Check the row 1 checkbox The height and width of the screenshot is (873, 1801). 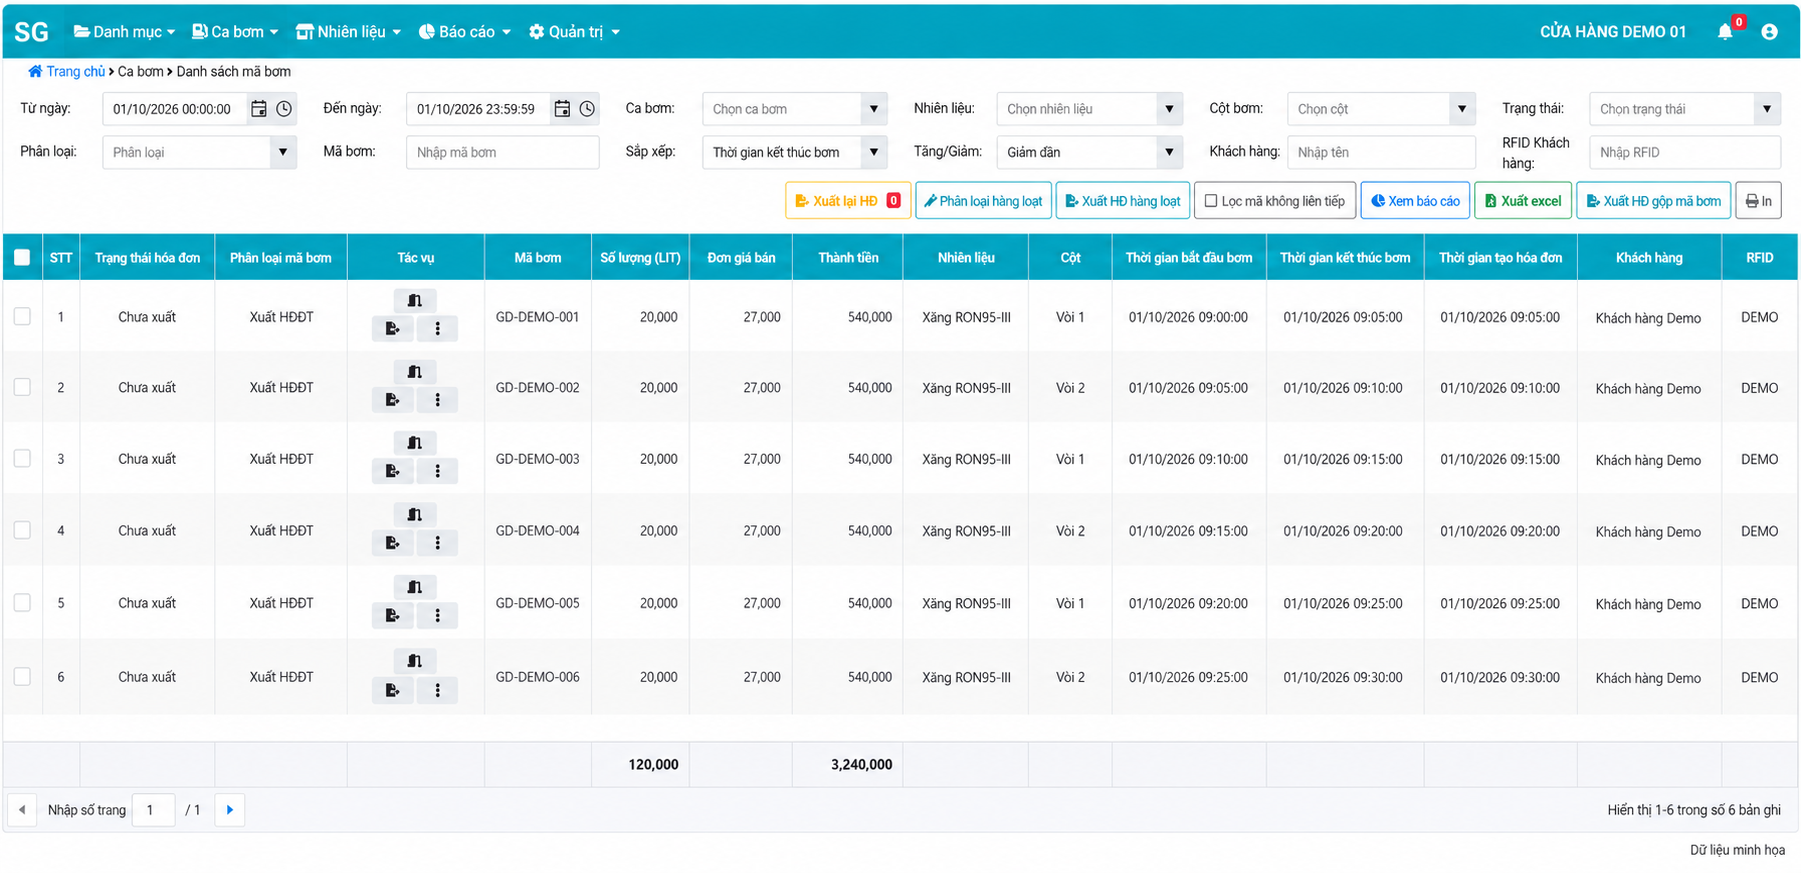(22, 316)
